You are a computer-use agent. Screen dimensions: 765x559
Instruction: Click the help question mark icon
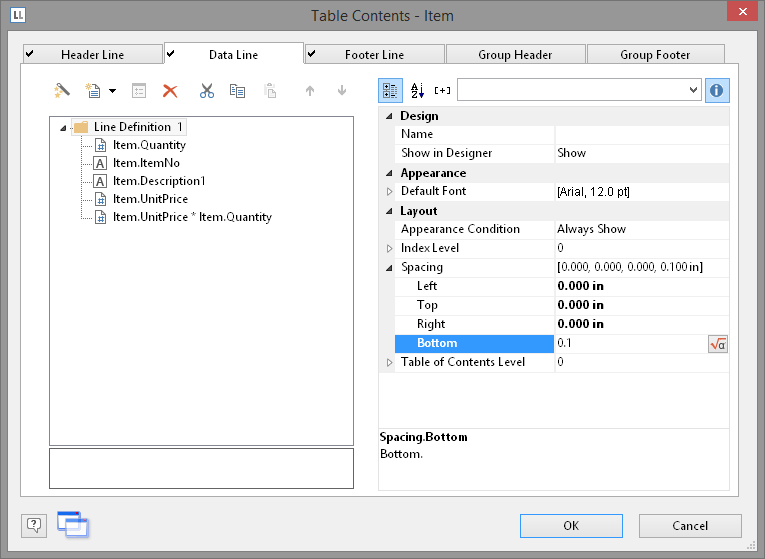click(34, 525)
